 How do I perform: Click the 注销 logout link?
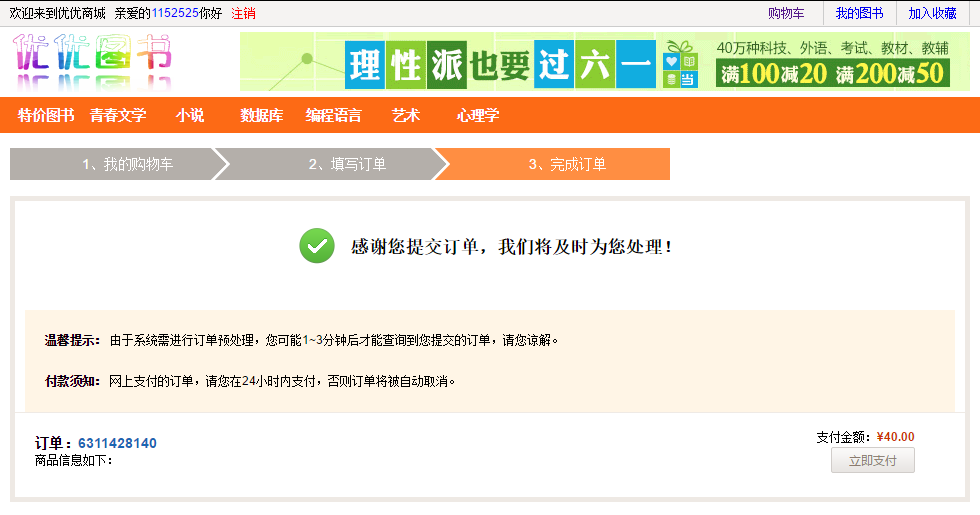(243, 13)
